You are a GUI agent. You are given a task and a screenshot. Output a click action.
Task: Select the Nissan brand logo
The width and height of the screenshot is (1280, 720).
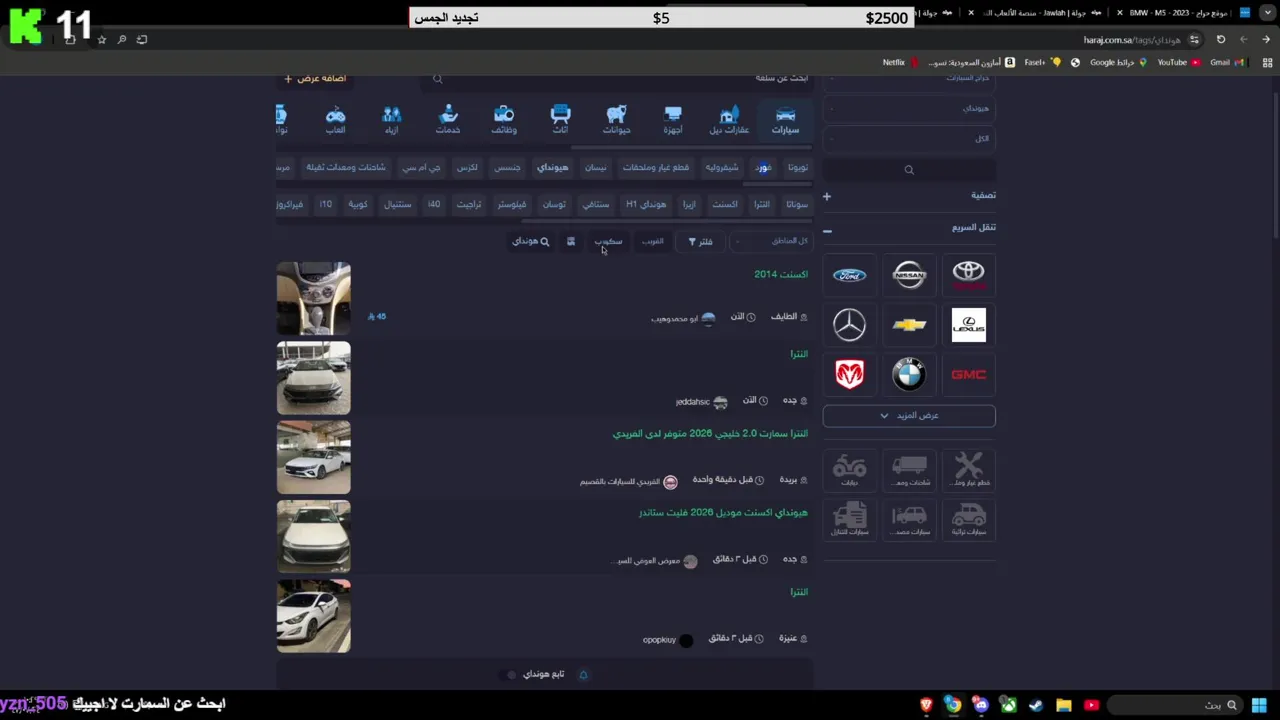(909, 275)
